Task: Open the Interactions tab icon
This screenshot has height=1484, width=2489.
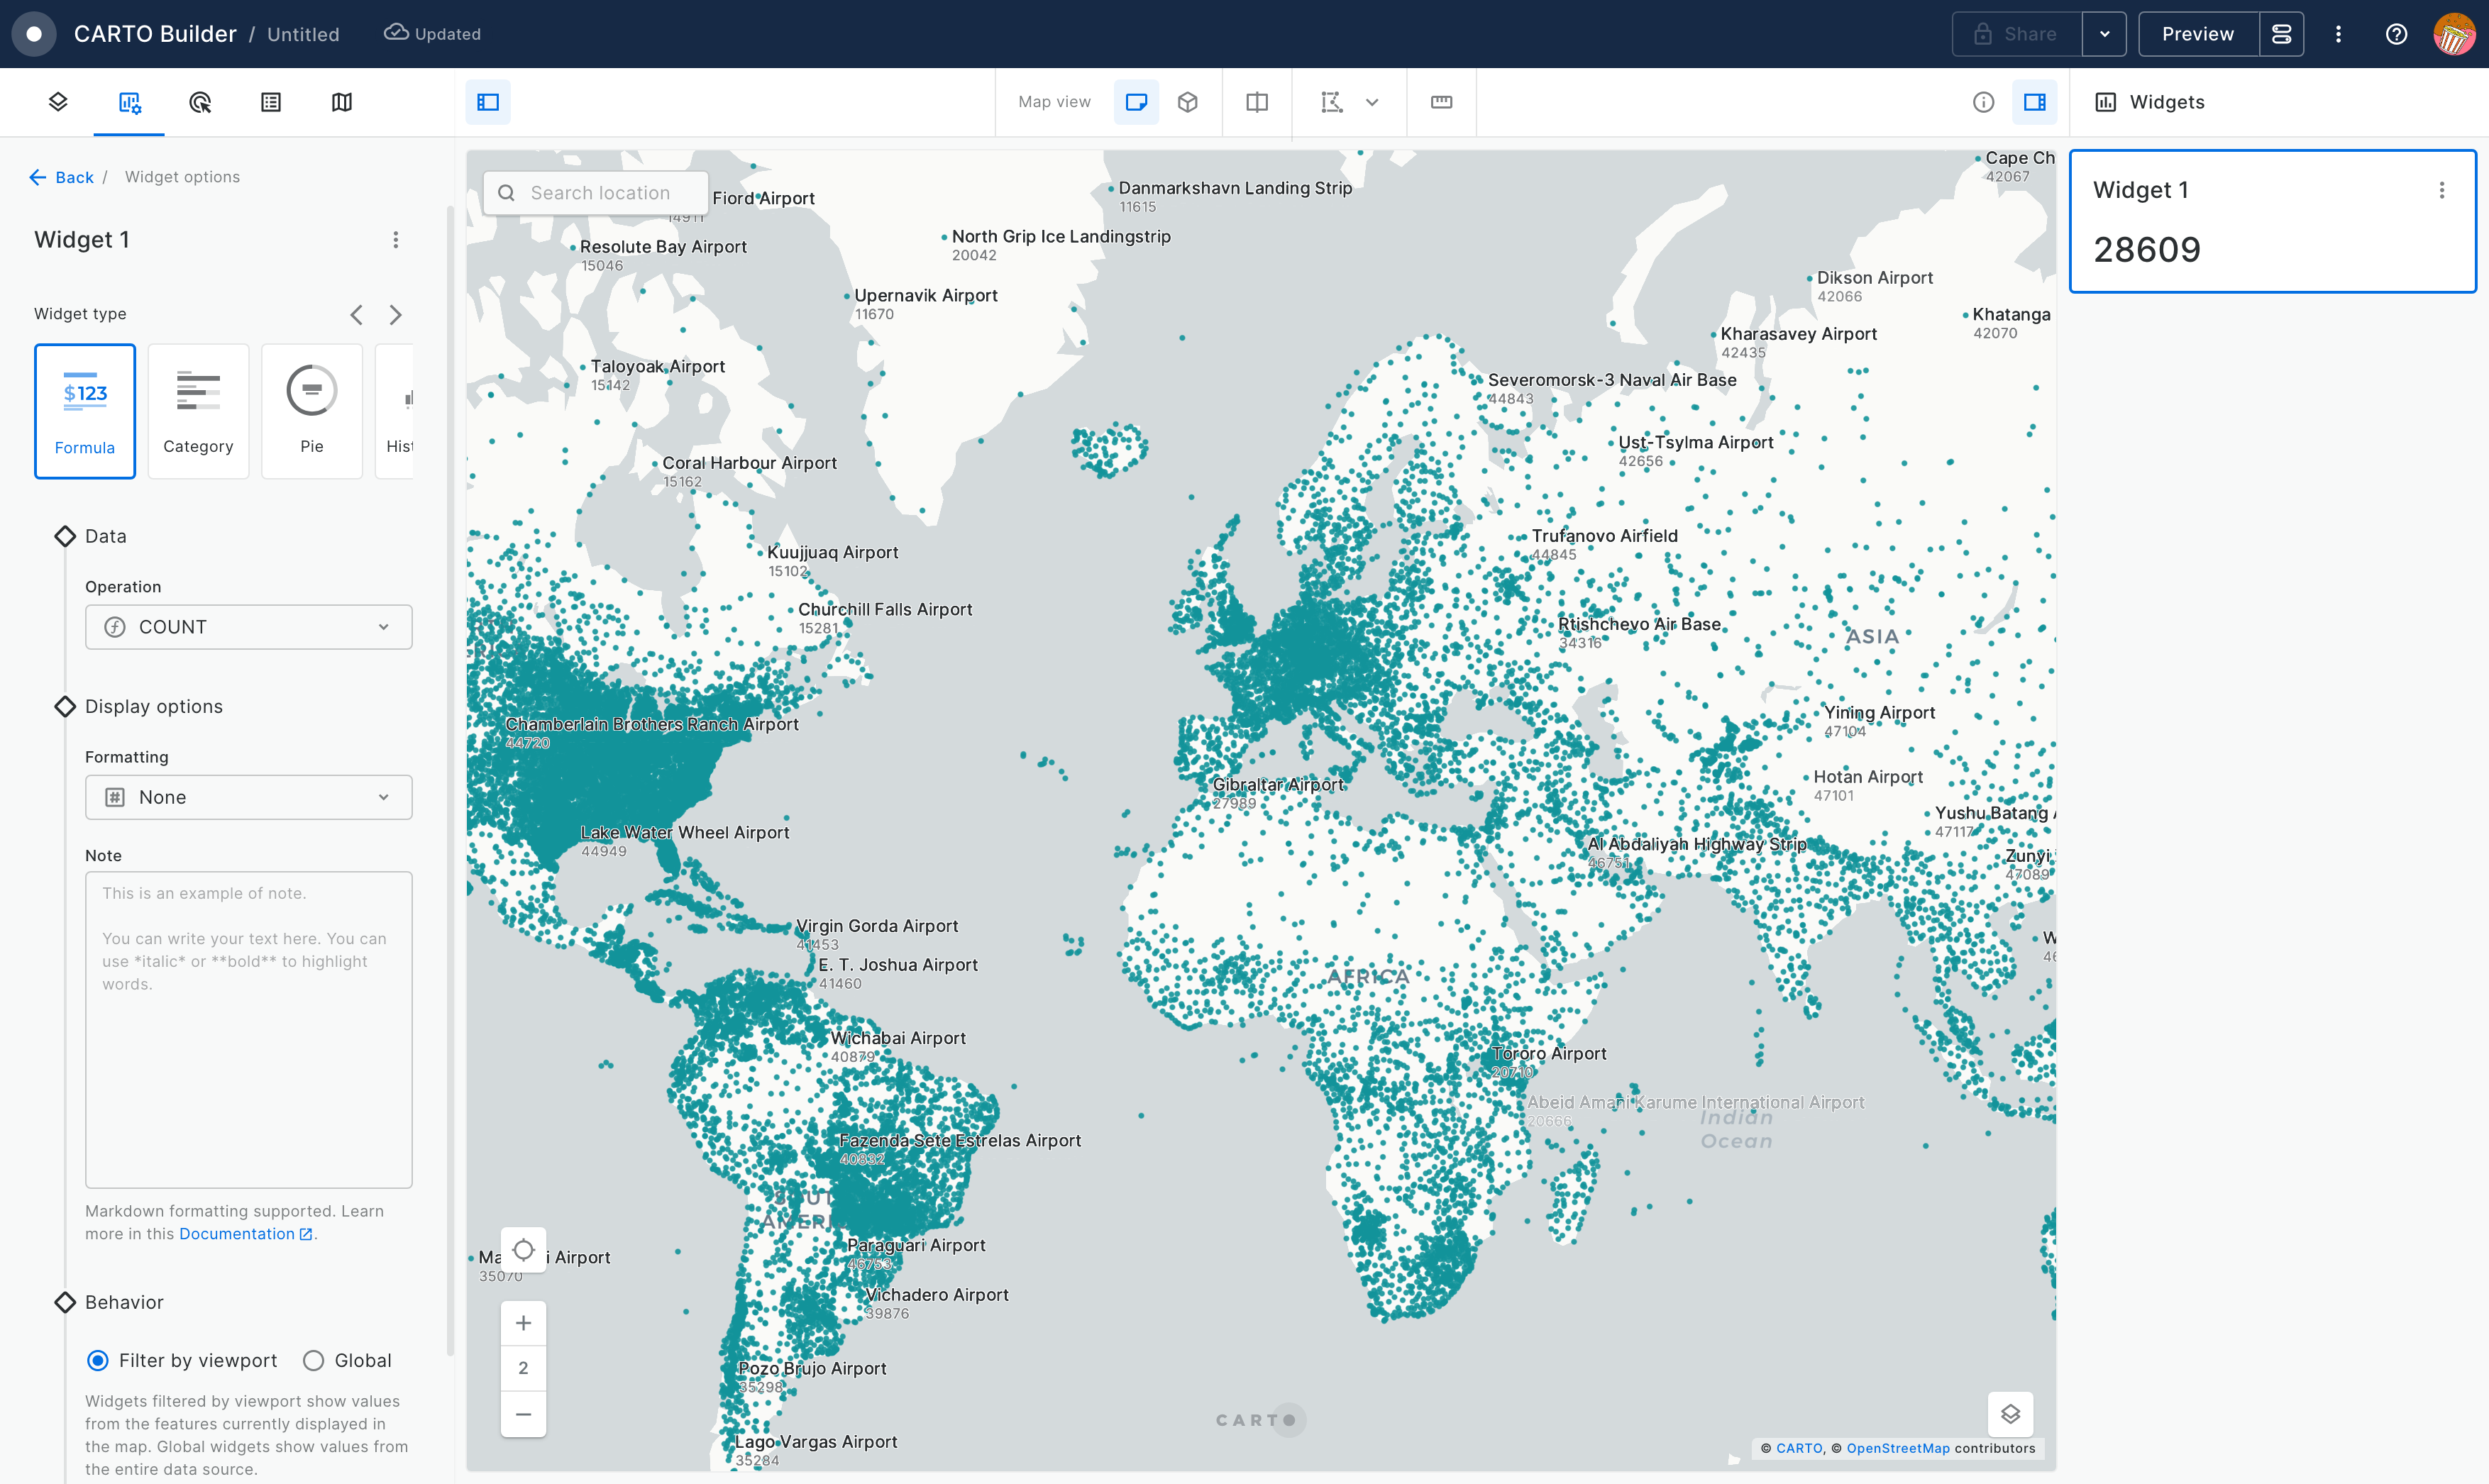Action: [200, 102]
